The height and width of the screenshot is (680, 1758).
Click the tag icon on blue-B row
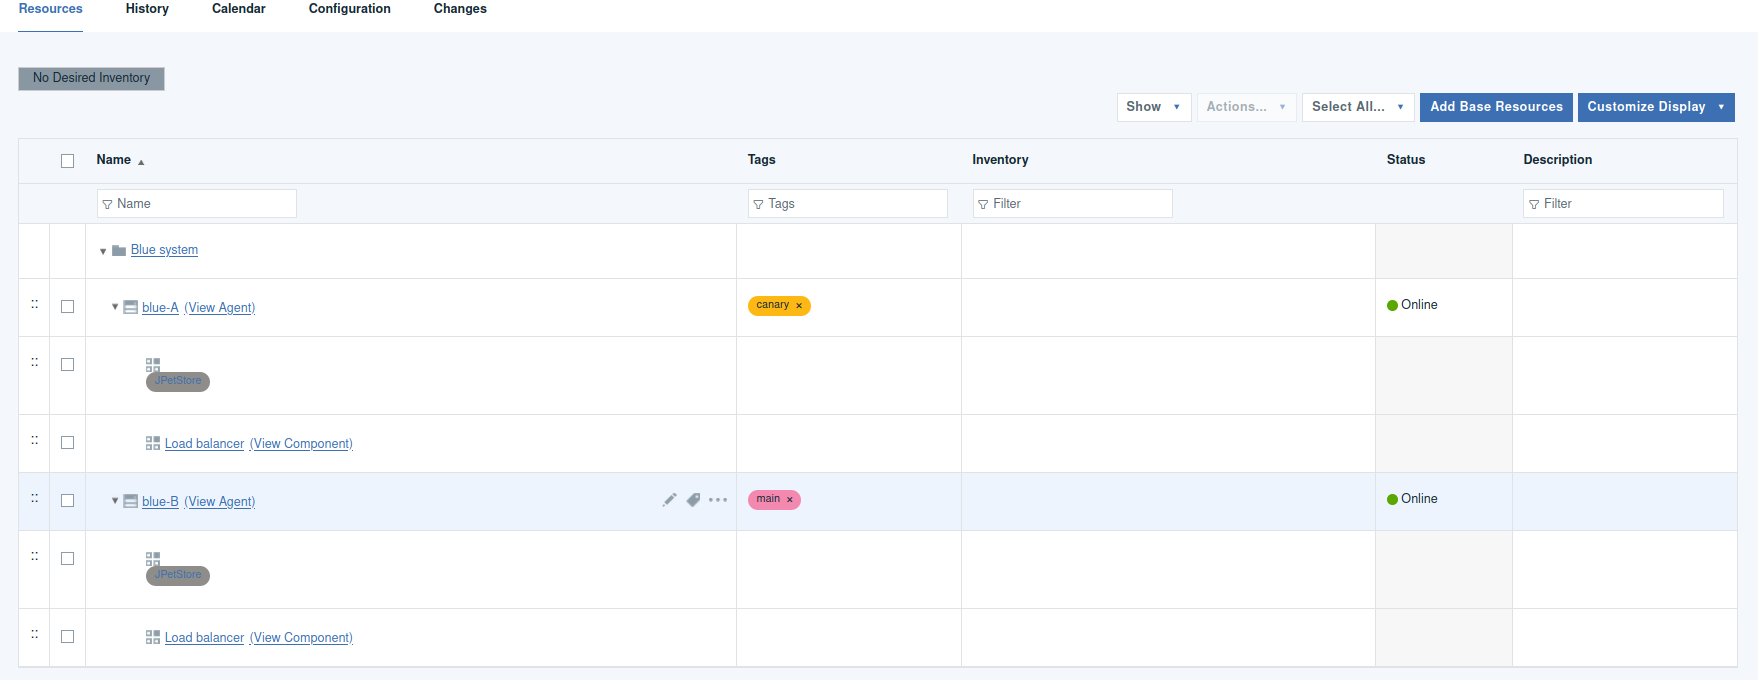(693, 500)
